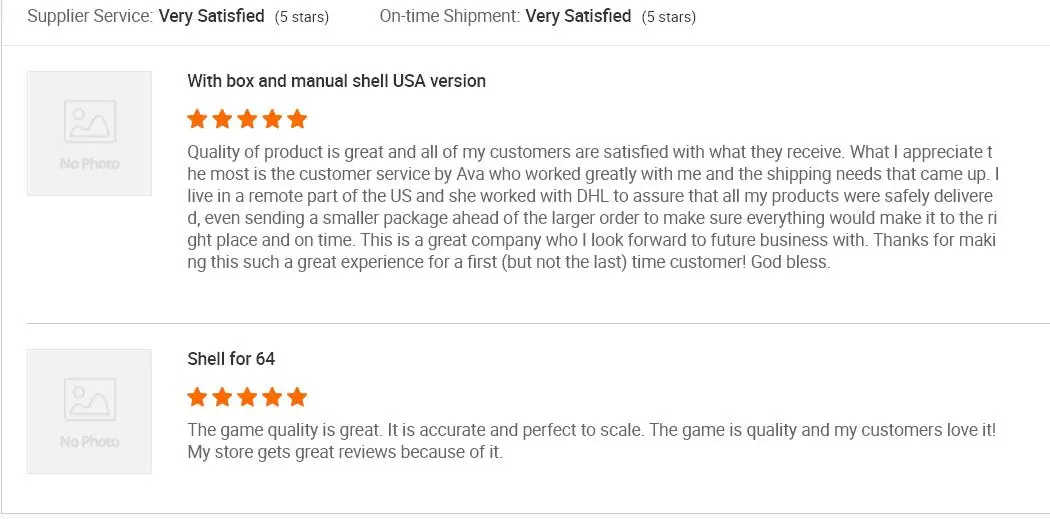The height and width of the screenshot is (519, 1050).
Task: Open No Photo thumbnail beside USA version review
Action: point(89,133)
